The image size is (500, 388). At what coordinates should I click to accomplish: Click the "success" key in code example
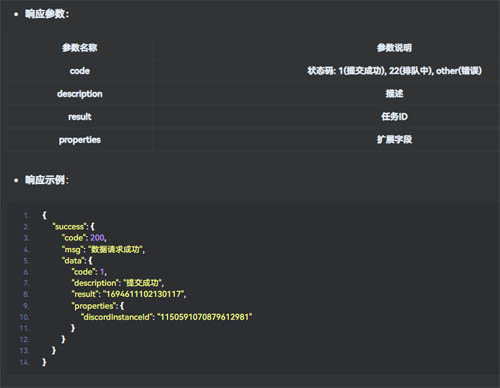click(70, 227)
